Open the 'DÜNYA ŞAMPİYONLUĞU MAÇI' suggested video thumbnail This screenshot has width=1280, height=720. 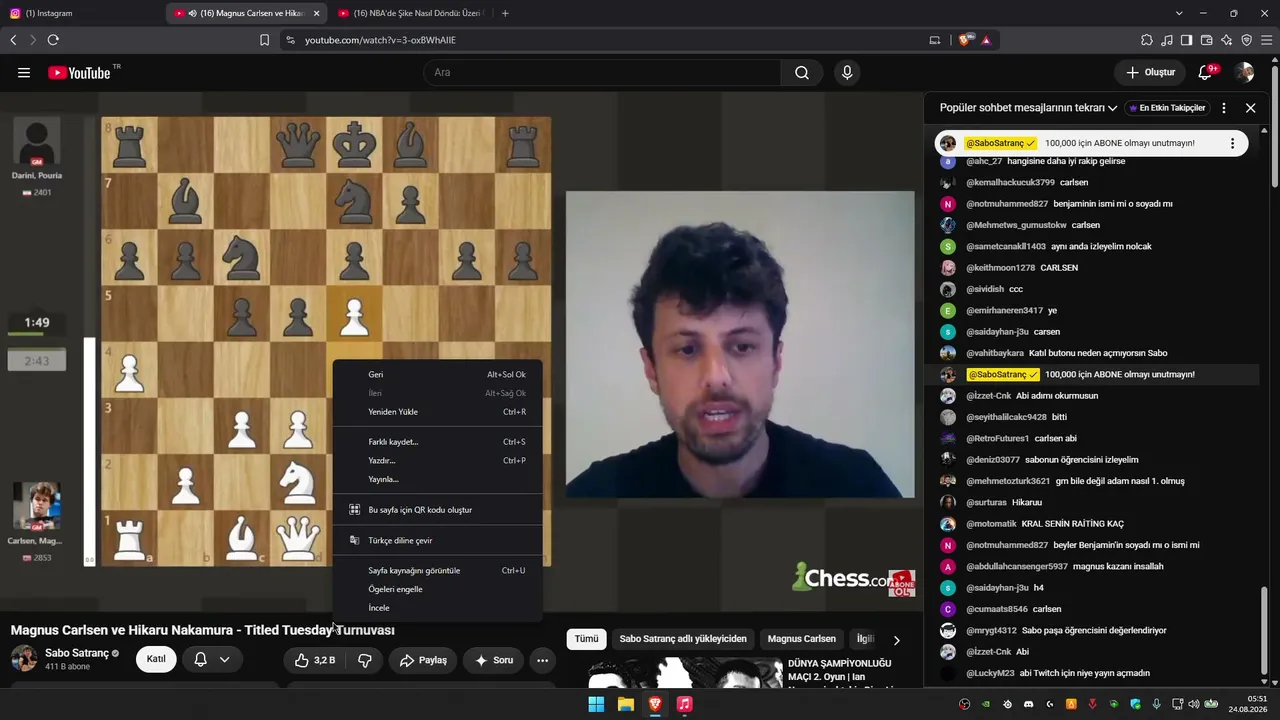tap(683, 674)
